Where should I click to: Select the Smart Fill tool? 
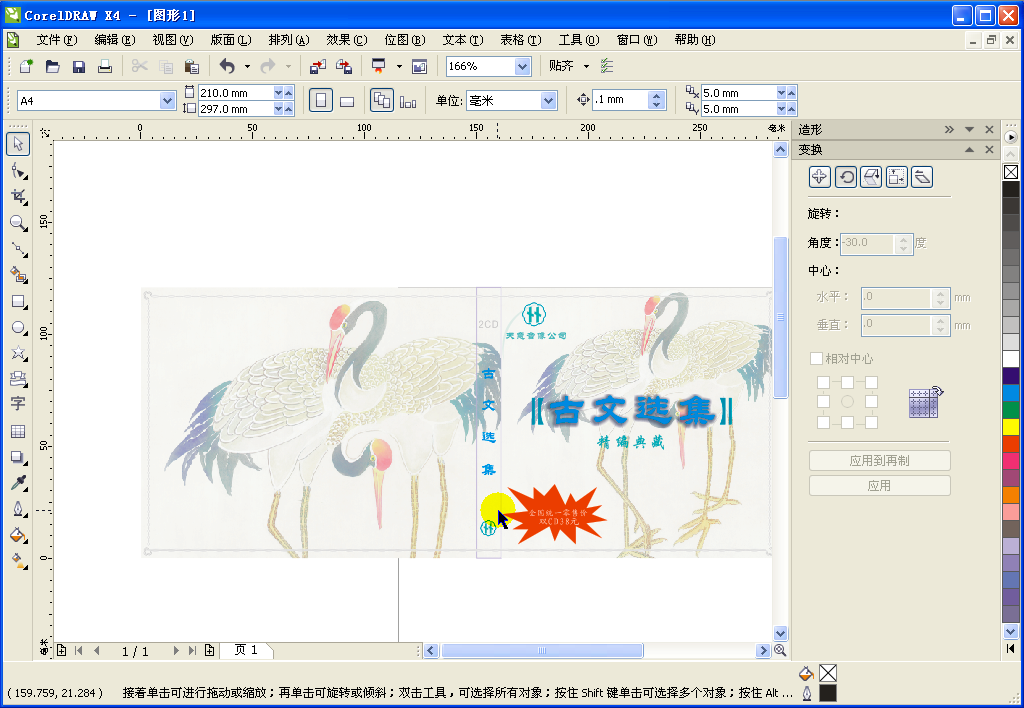(x=18, y=275)
